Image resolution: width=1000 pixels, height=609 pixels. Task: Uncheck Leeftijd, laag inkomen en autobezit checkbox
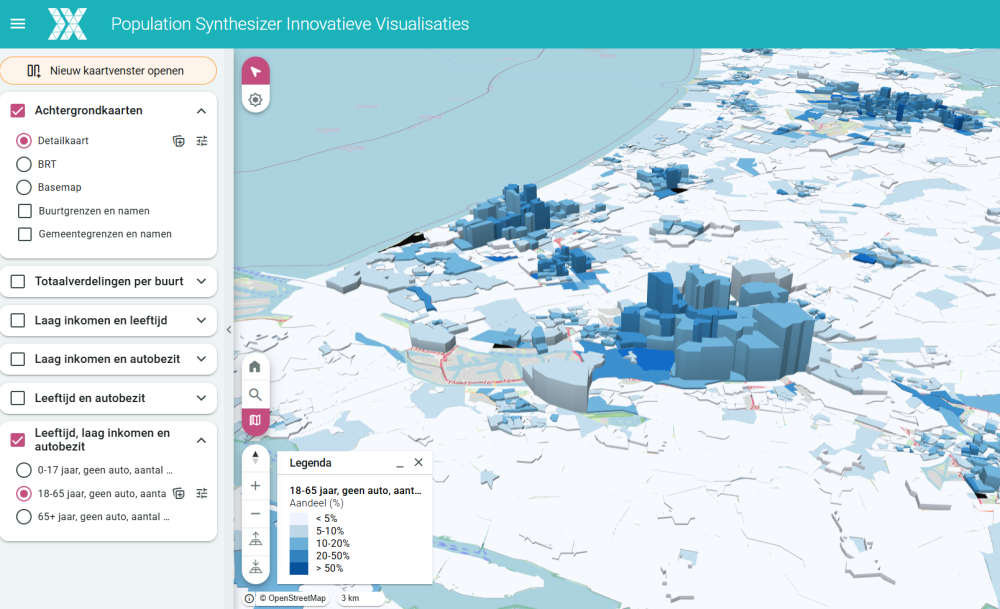(x=18, y=440)
